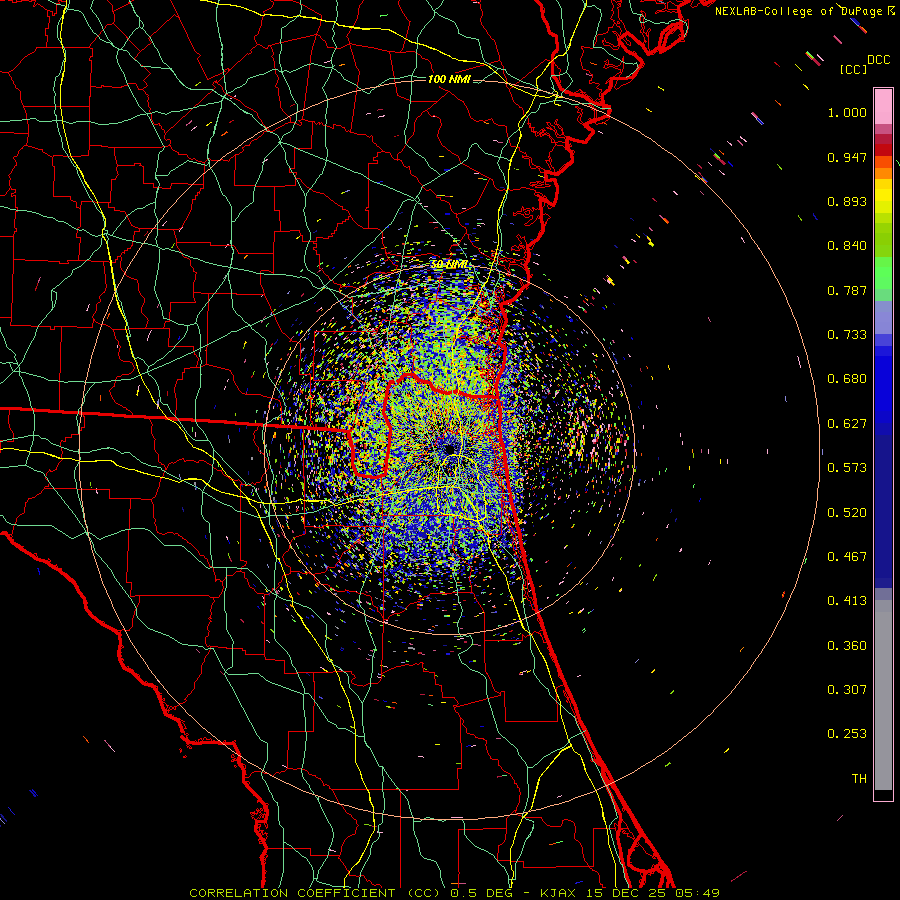Click the 100 NMI range ring label
Viewport: 900px width, 900px height.
click(x=449, y=79)
